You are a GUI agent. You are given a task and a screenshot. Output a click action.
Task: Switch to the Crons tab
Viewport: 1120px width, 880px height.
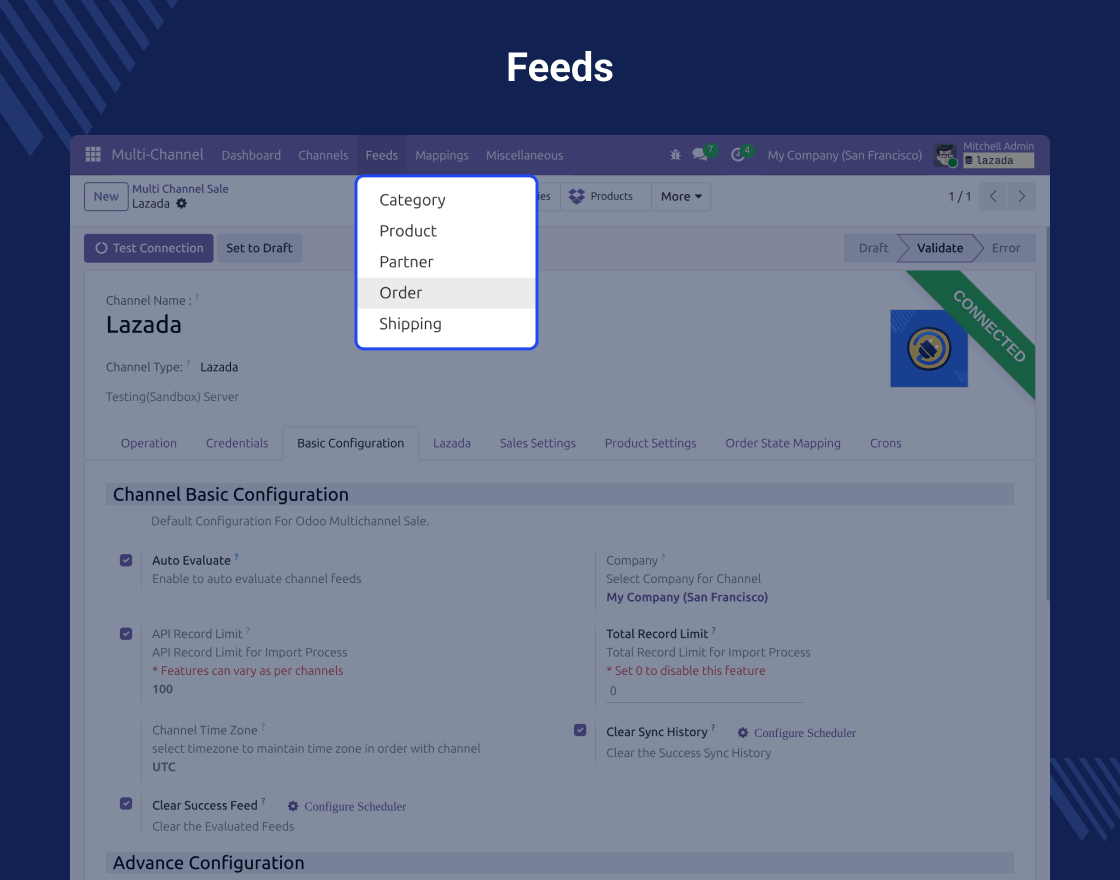tap(885, 443)
